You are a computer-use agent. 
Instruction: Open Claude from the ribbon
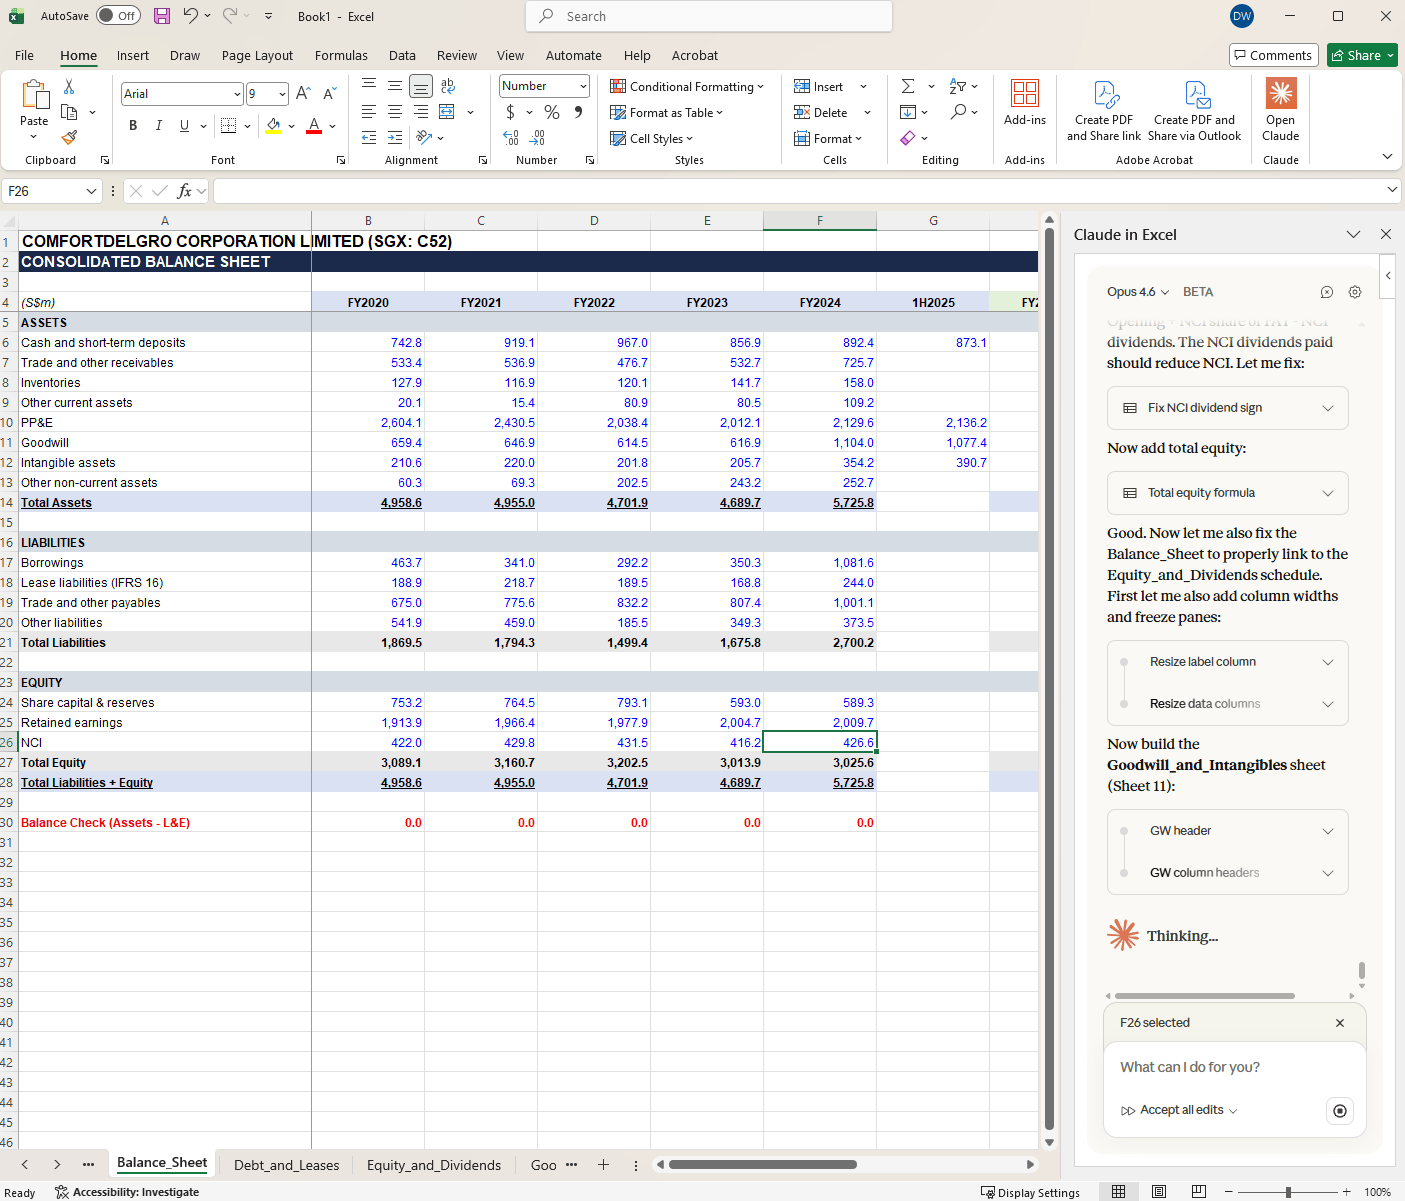[x=1281, y=111]
